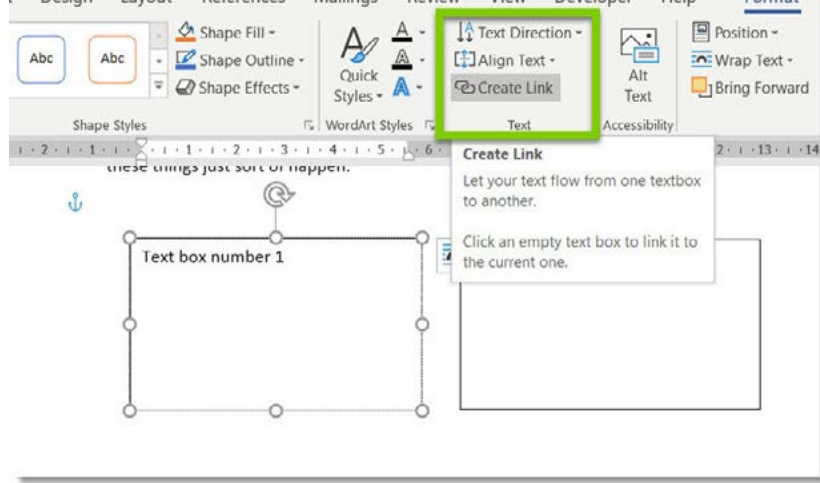Click the blue anchor icon in margin
The width and height of the screenshot is (820, 483).
(75, 202)
